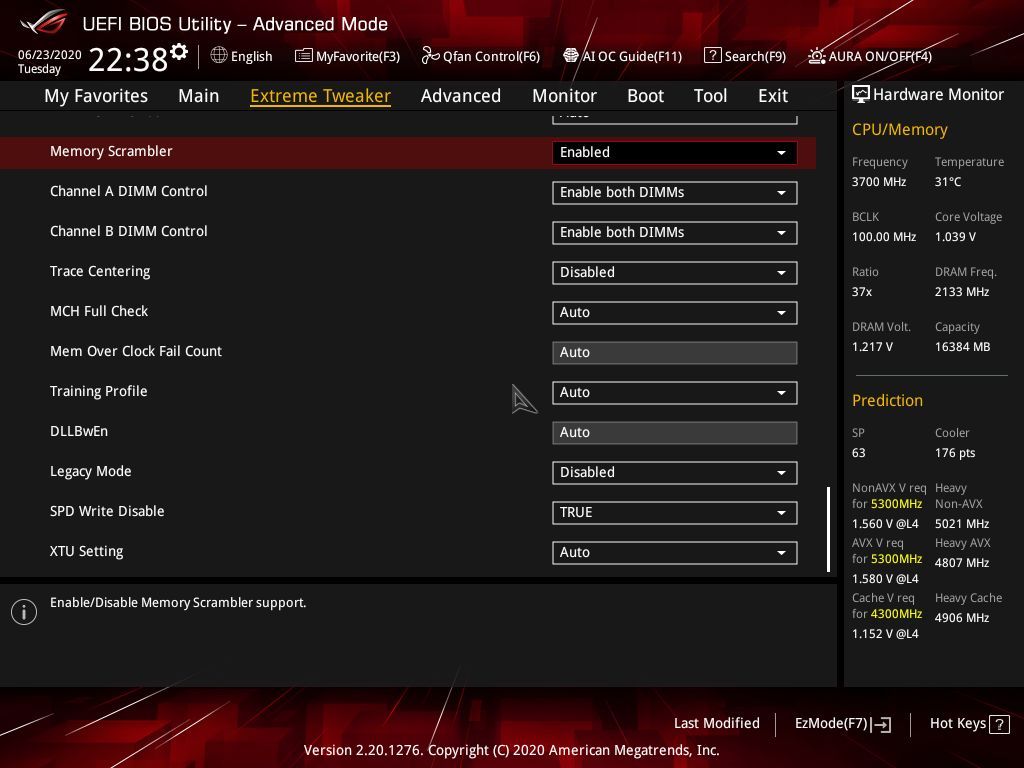Click the Last Modified button

(x=716, y=724)
